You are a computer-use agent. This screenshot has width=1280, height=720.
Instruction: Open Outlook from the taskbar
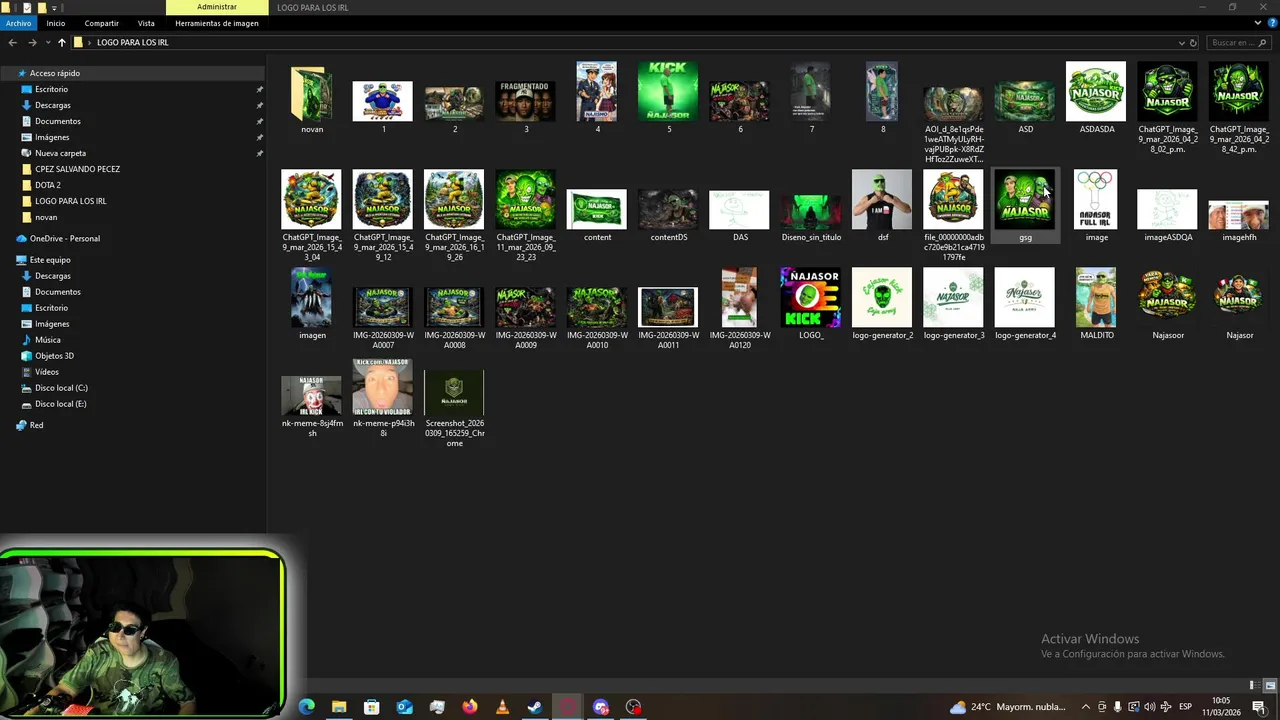404,707
